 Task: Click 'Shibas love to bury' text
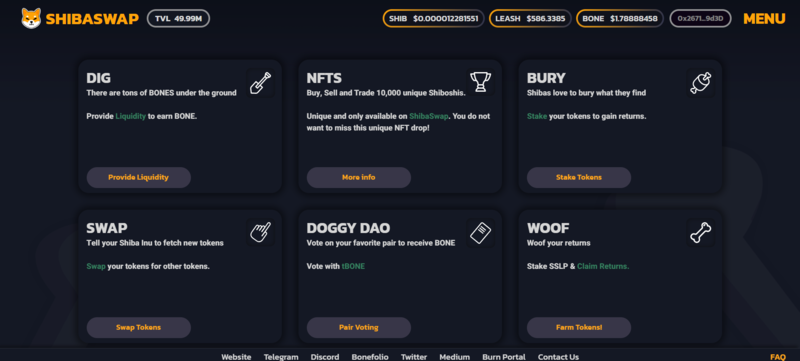[586, 93]
